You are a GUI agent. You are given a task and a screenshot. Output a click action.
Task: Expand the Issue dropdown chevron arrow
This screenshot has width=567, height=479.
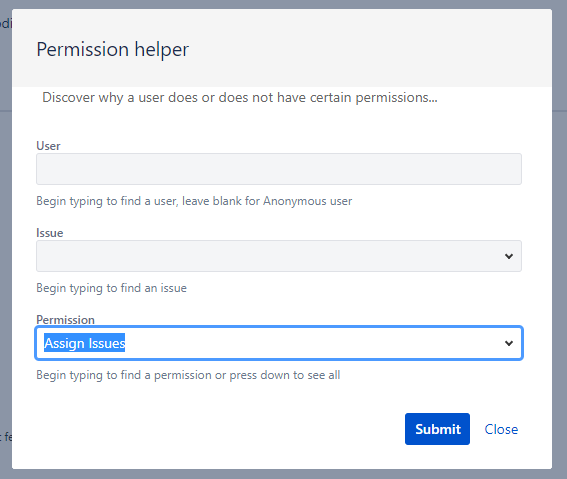coord(508,256)
